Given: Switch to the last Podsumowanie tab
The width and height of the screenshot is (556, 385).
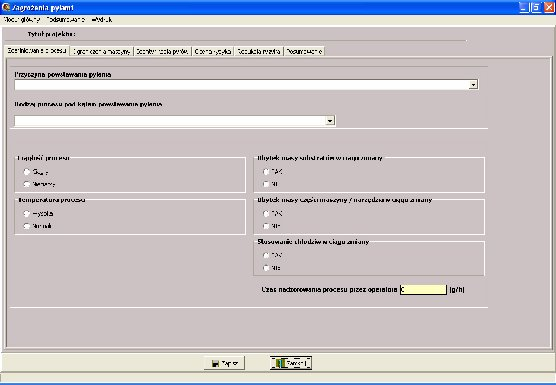Looking at the screenshot, I should coord(304,51).
